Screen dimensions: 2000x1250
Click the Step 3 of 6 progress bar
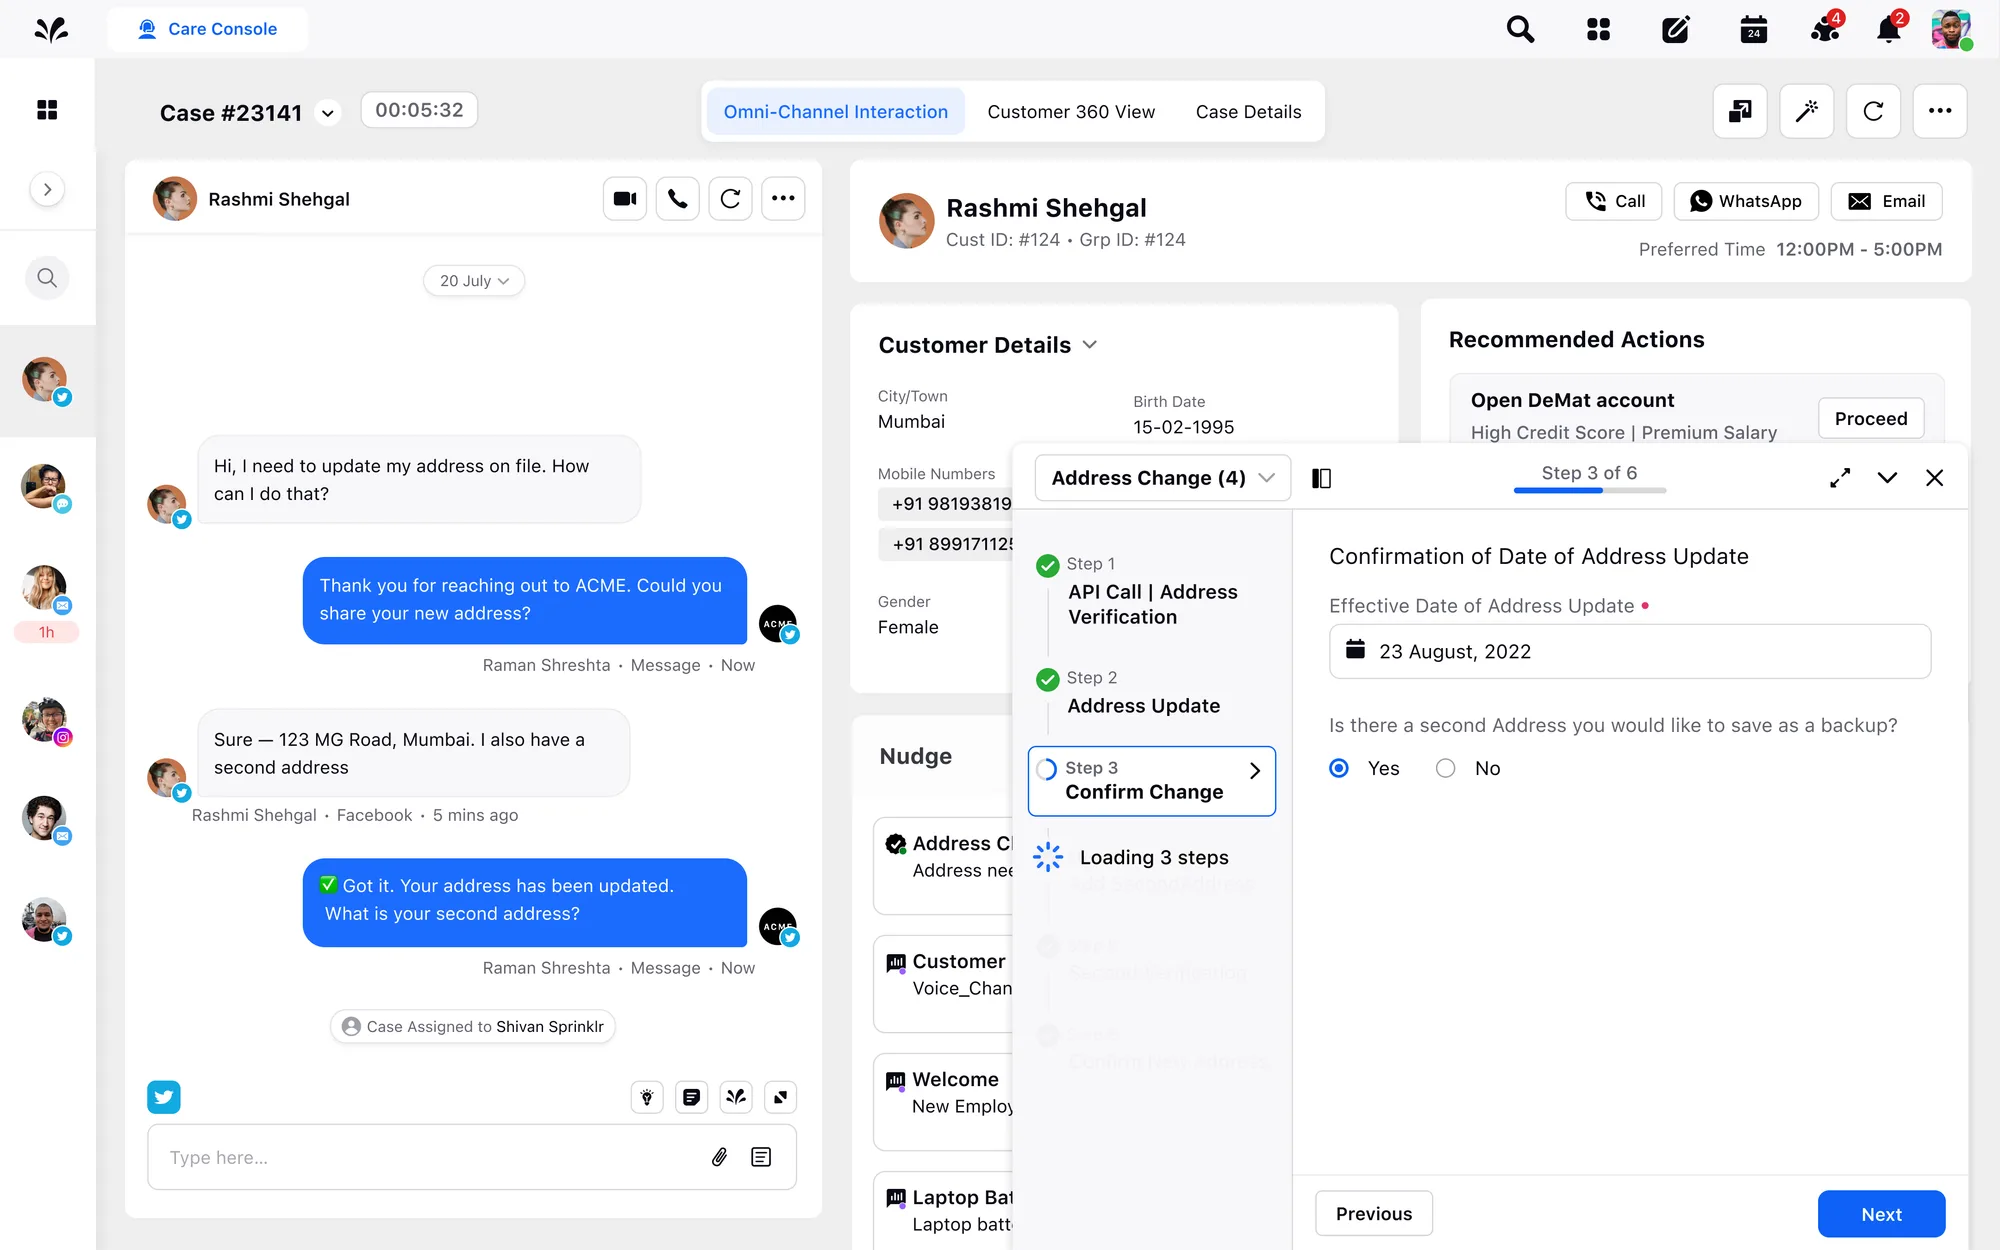point(1589,490)
